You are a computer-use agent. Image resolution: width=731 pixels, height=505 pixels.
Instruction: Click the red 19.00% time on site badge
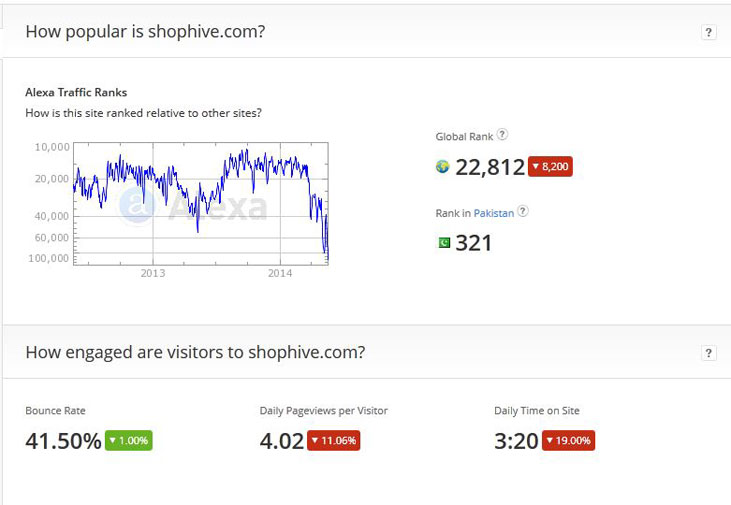click(568, 440)
